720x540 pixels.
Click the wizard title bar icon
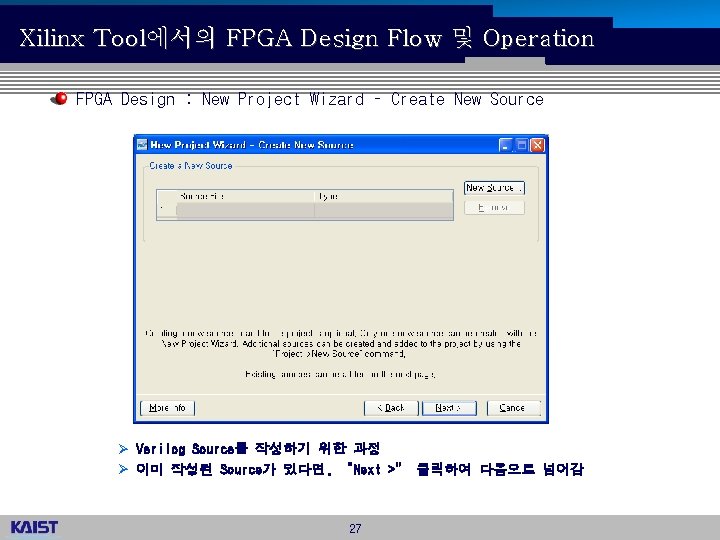click(x=142, y=145)
